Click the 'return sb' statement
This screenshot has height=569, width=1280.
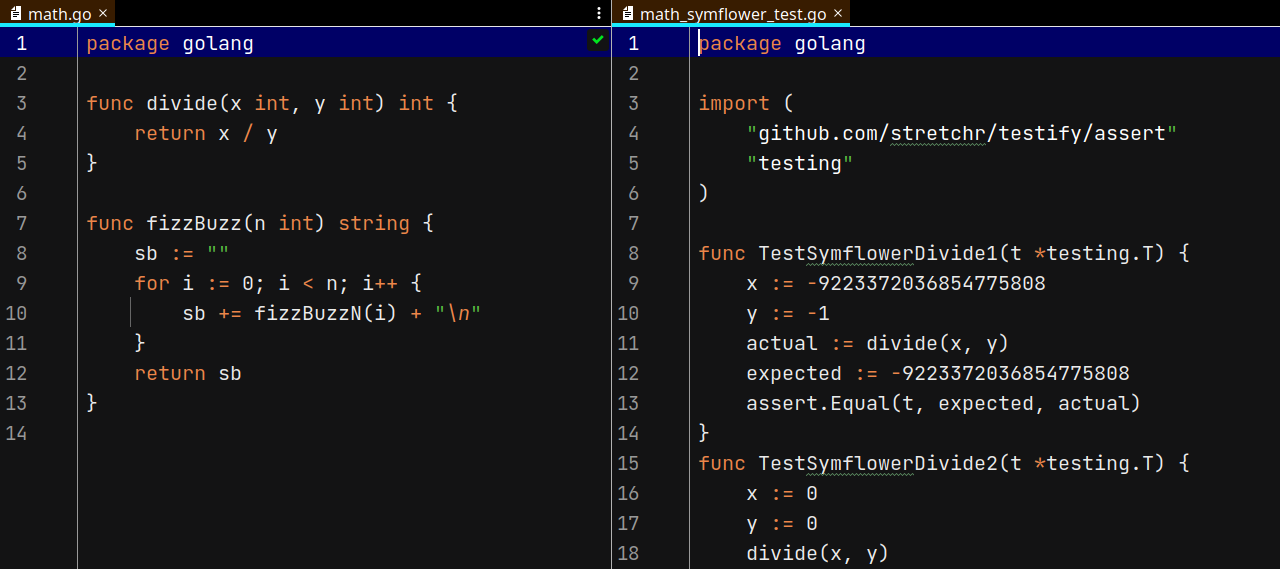pos(188,373)
